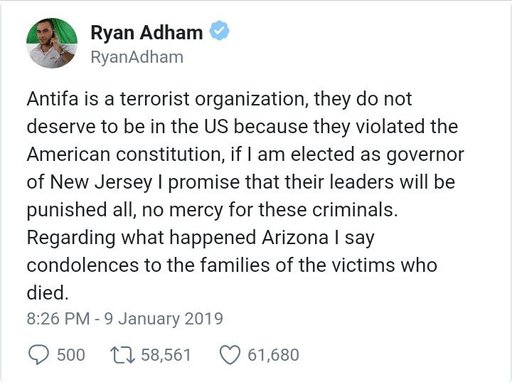The width and height of the screenshot is (512, 383).
Task: Click the gray RyanAdham handle
Action: point(137,57)
